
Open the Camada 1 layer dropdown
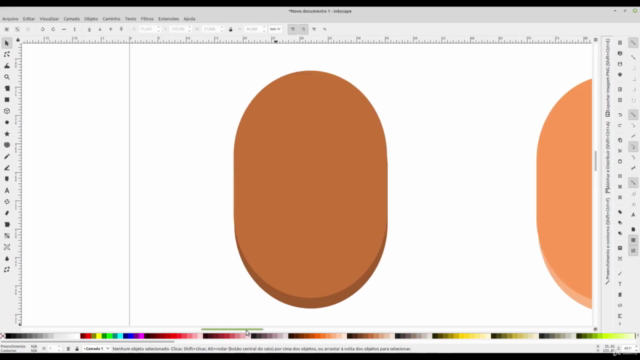coord(96,349)
